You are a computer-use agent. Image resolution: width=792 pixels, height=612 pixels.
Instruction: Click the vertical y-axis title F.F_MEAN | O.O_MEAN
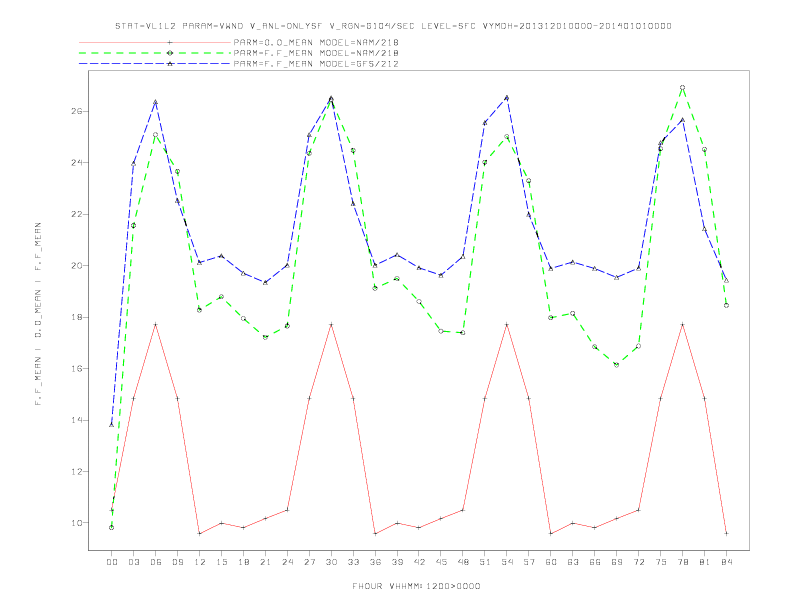38,314
